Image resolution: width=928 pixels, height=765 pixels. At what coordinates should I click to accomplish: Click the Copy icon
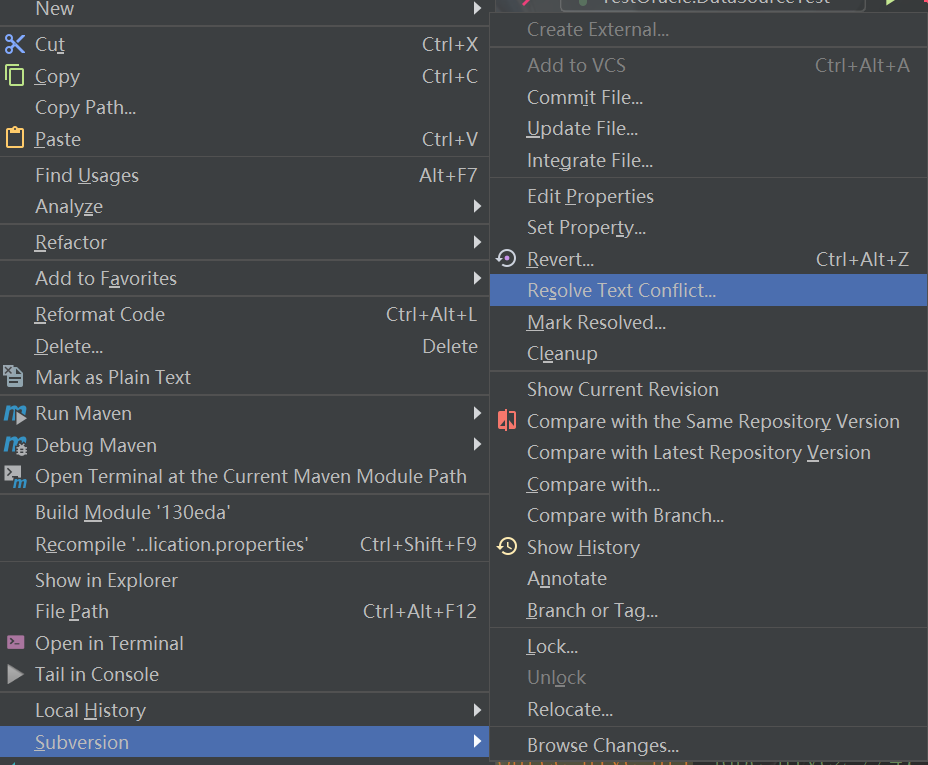point(15,76)
